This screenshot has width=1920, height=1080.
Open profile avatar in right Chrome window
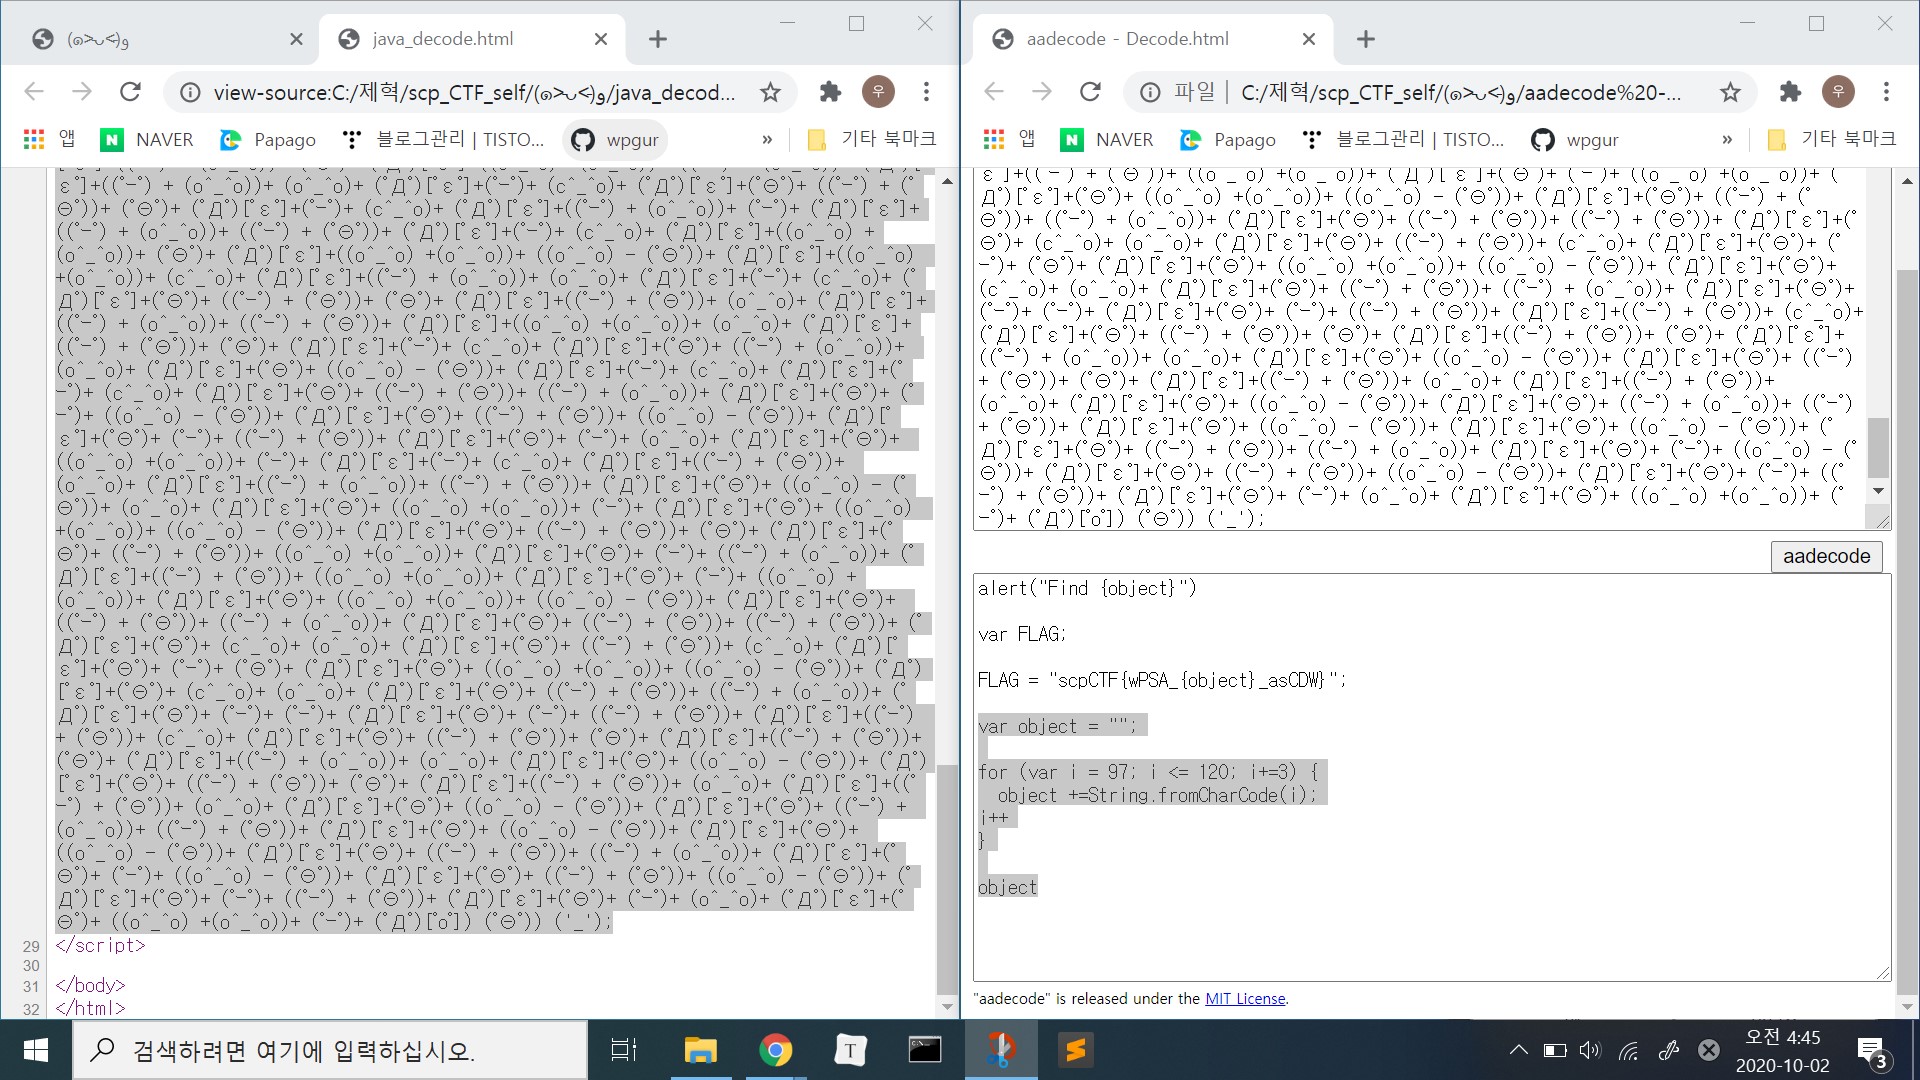1838,92
